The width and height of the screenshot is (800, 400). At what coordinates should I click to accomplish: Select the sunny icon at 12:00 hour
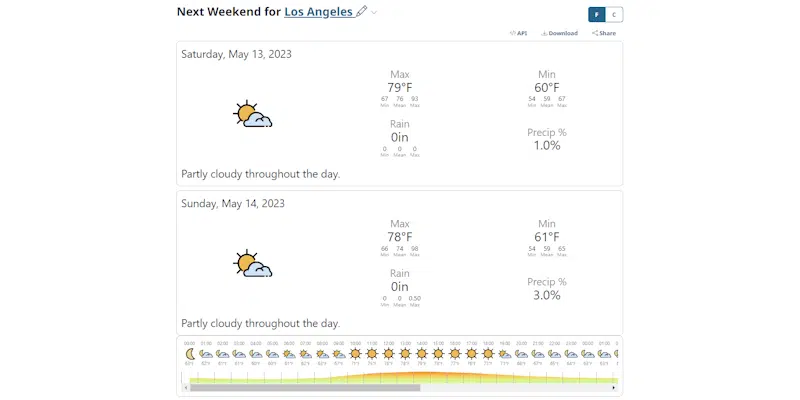click(x=388, y=354)
